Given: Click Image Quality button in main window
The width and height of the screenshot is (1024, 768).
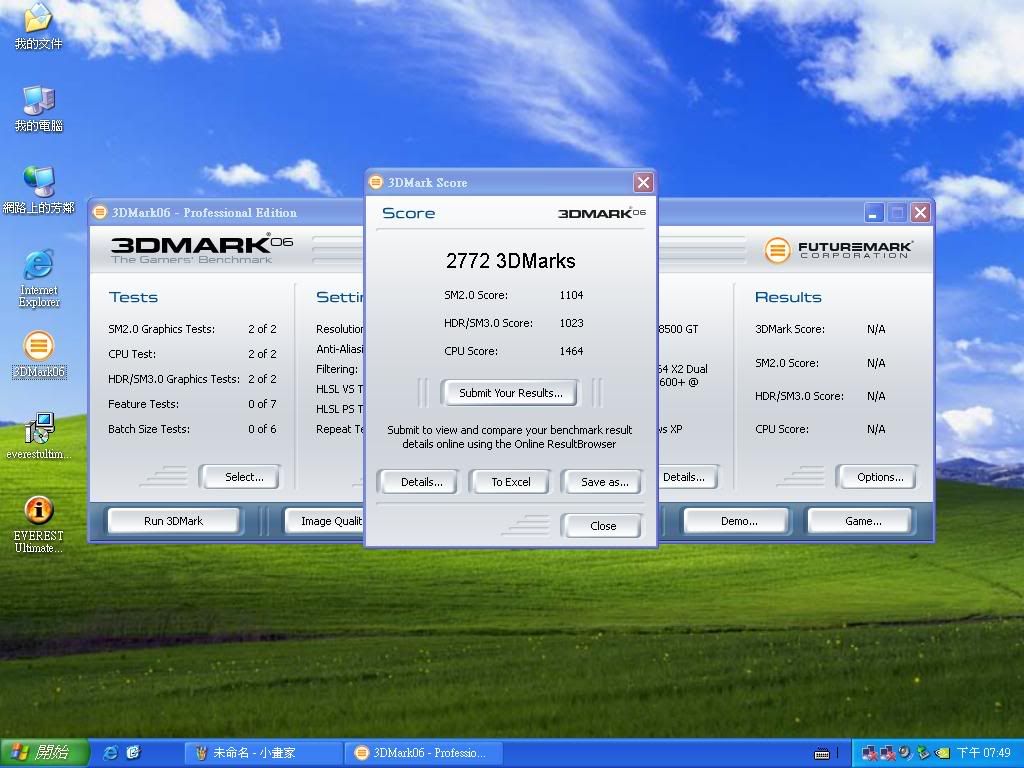Looking at the screenshot, I should (324, 520).
